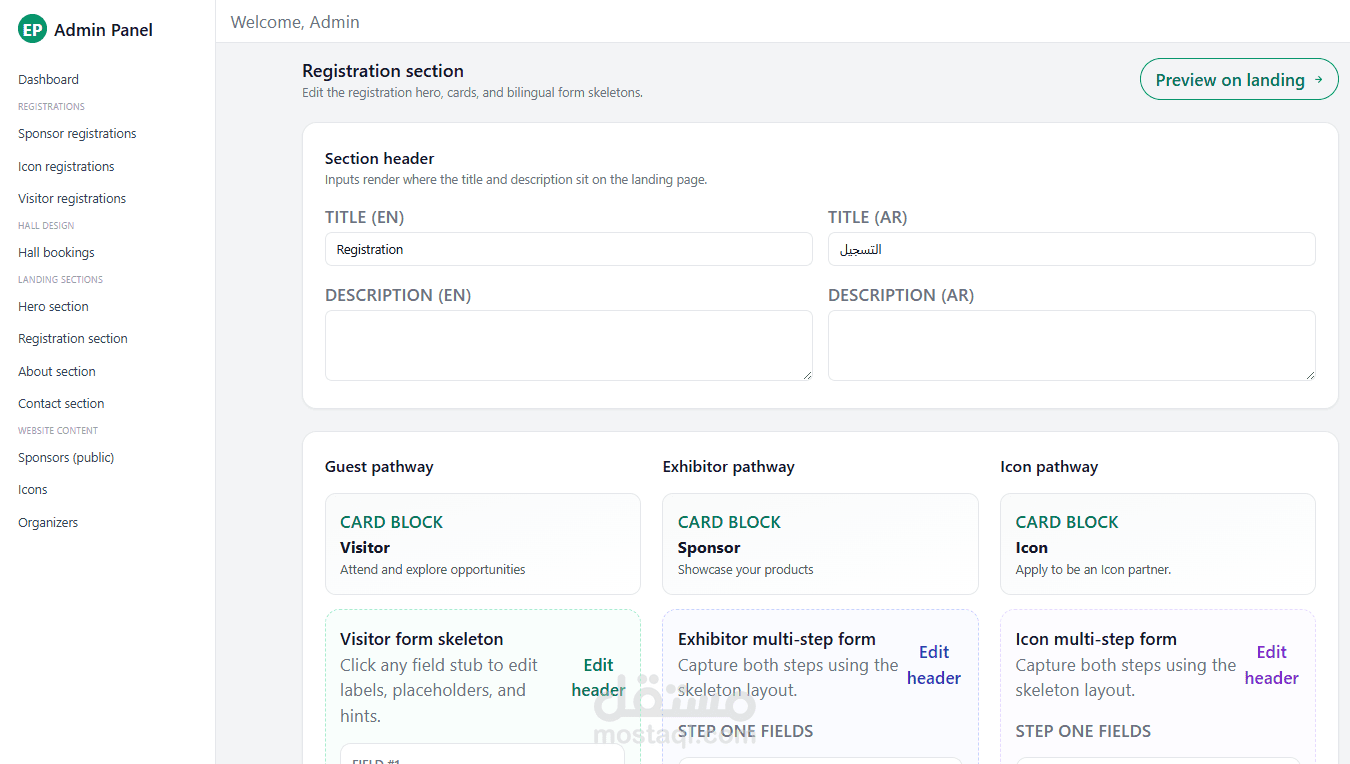Navigate to Hero section

coord(53,306)
